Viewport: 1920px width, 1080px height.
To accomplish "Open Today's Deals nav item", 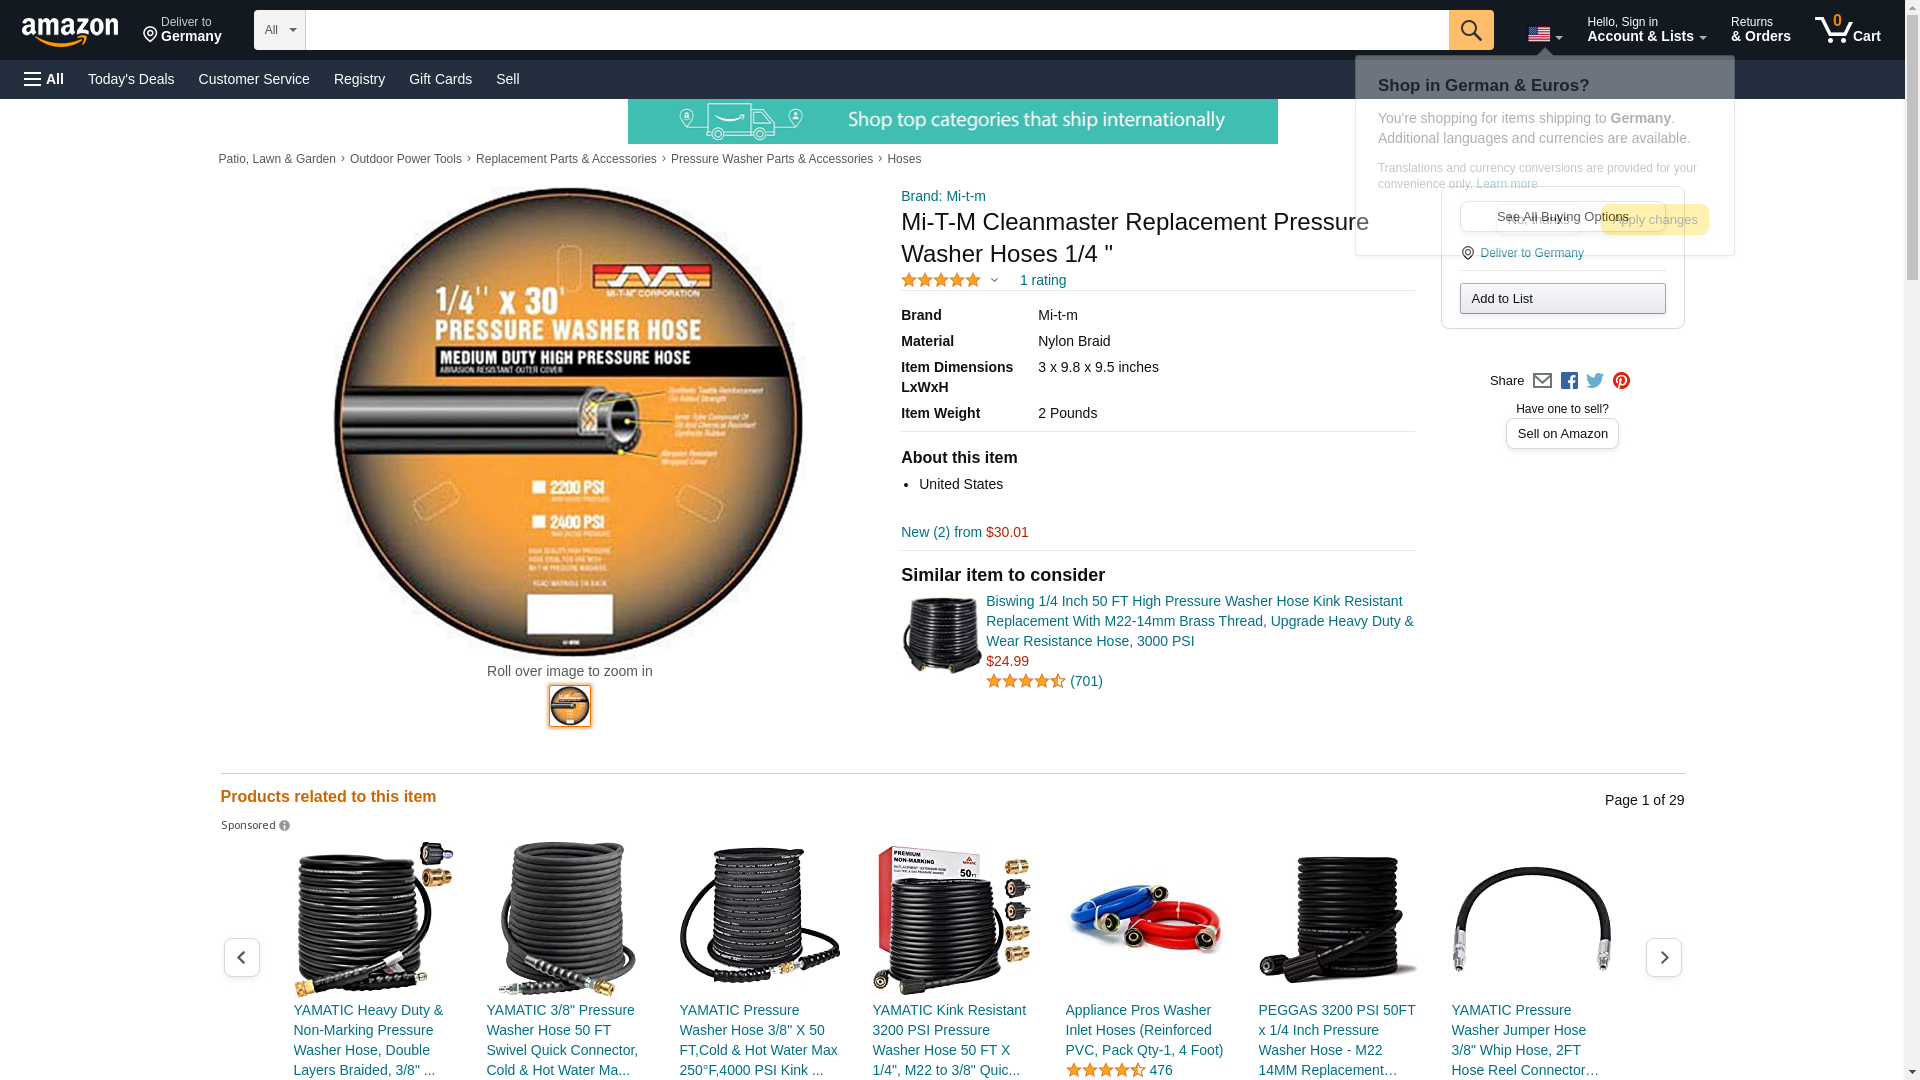I will tap(131, 79).
